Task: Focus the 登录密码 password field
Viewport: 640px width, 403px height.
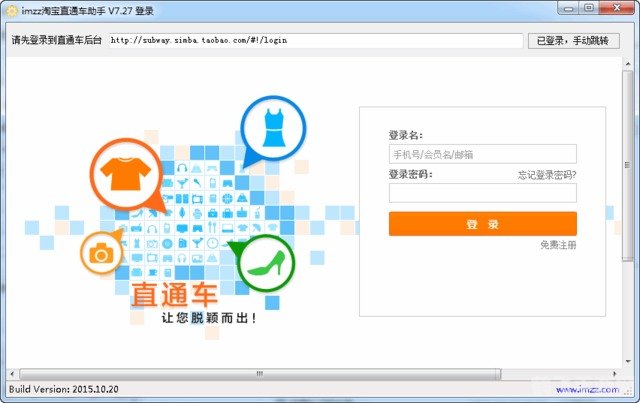Action: tap(482, 193)
